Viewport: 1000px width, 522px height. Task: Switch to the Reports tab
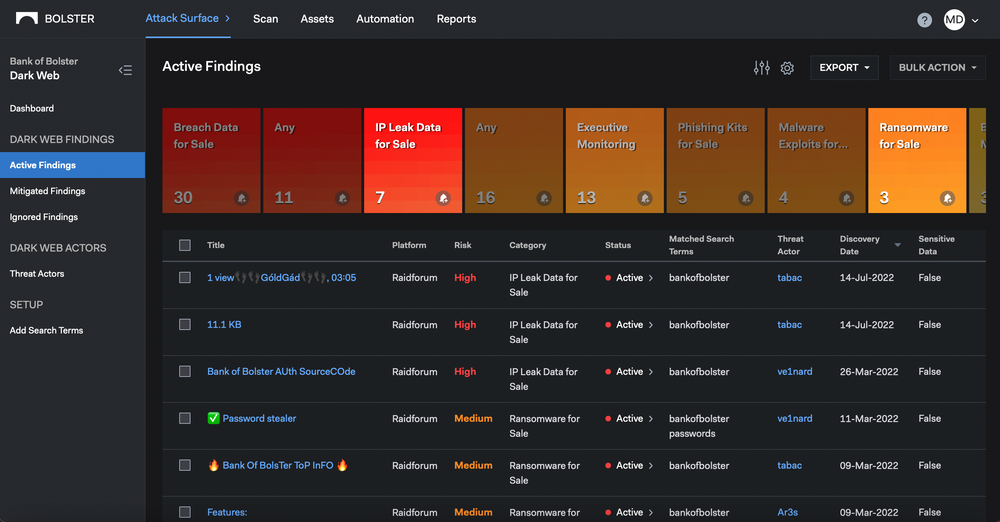(456, 19)
